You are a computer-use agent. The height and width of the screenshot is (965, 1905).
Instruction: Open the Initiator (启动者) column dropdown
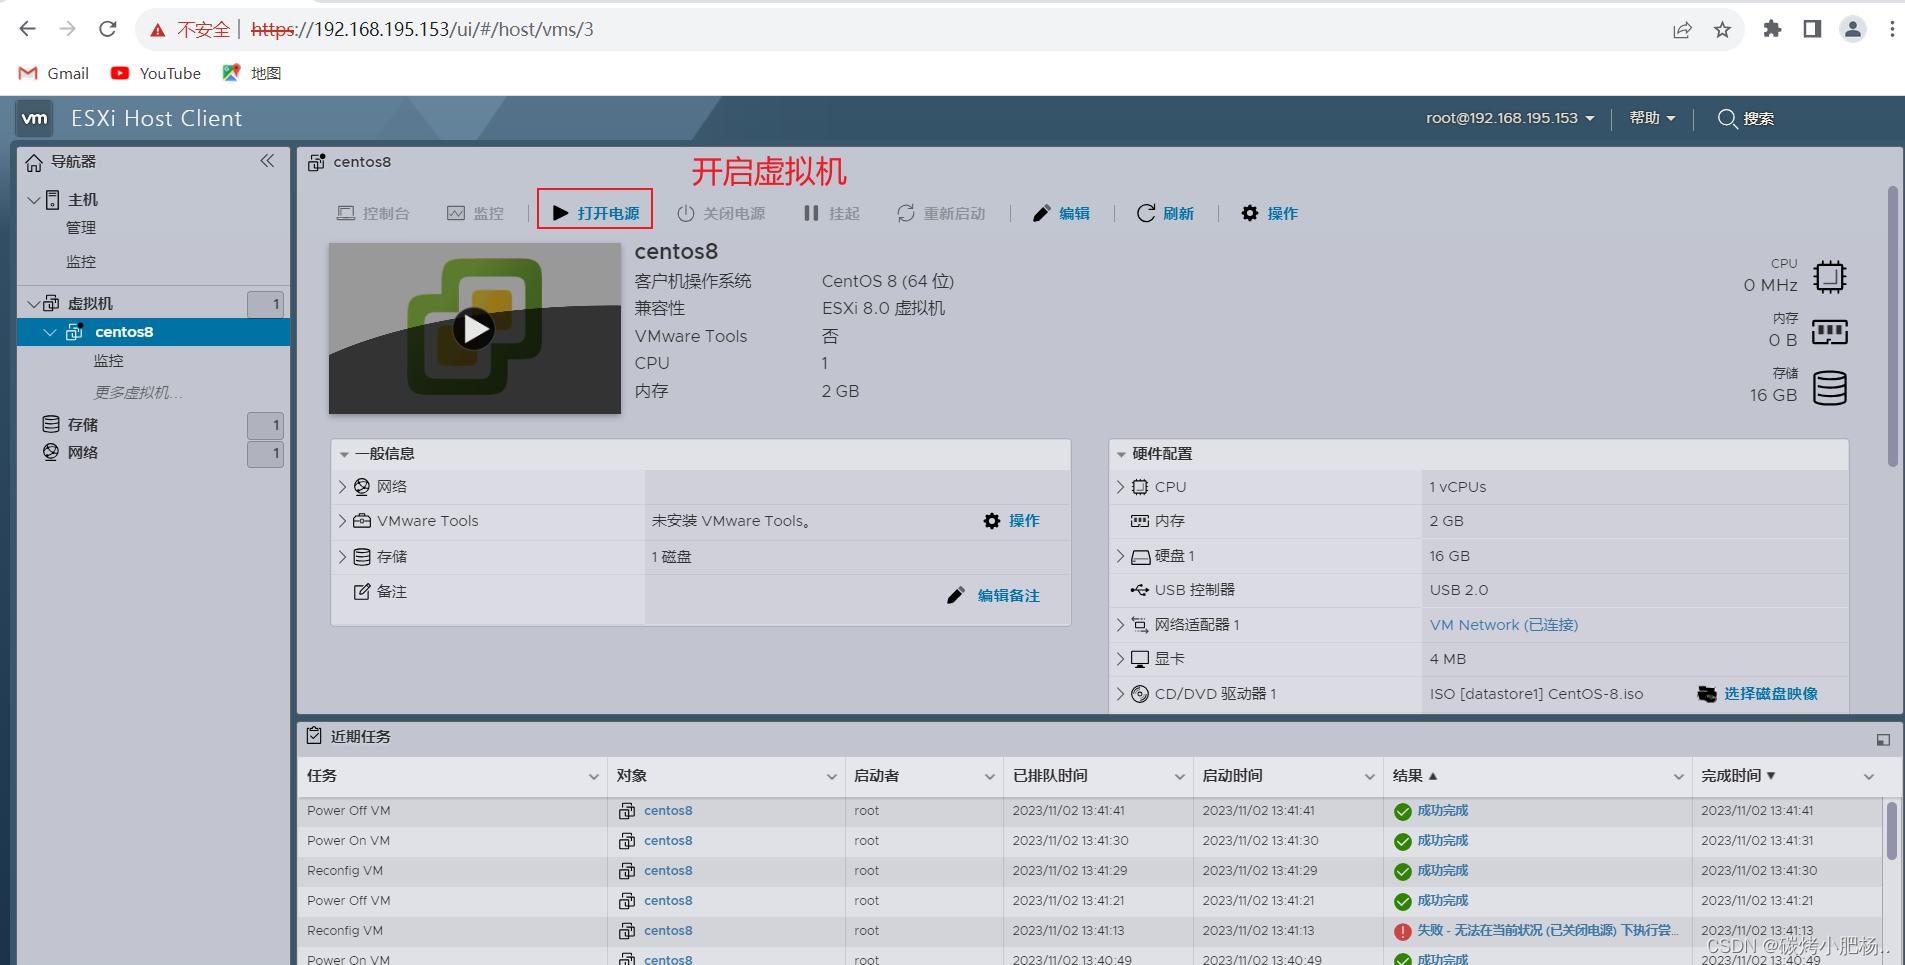tap(990, 777)
